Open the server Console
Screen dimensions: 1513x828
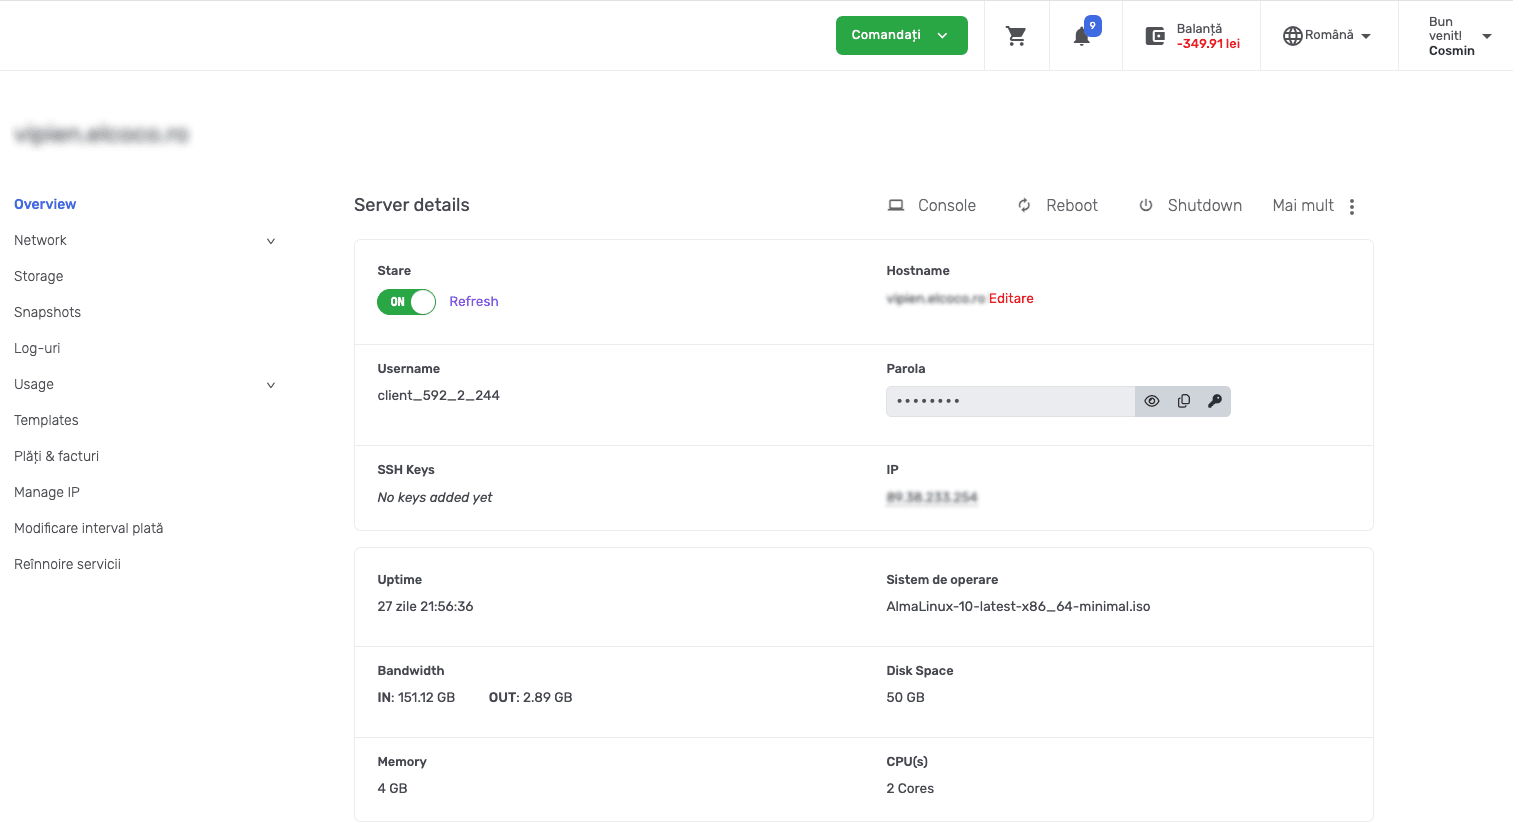coord(932,205)
